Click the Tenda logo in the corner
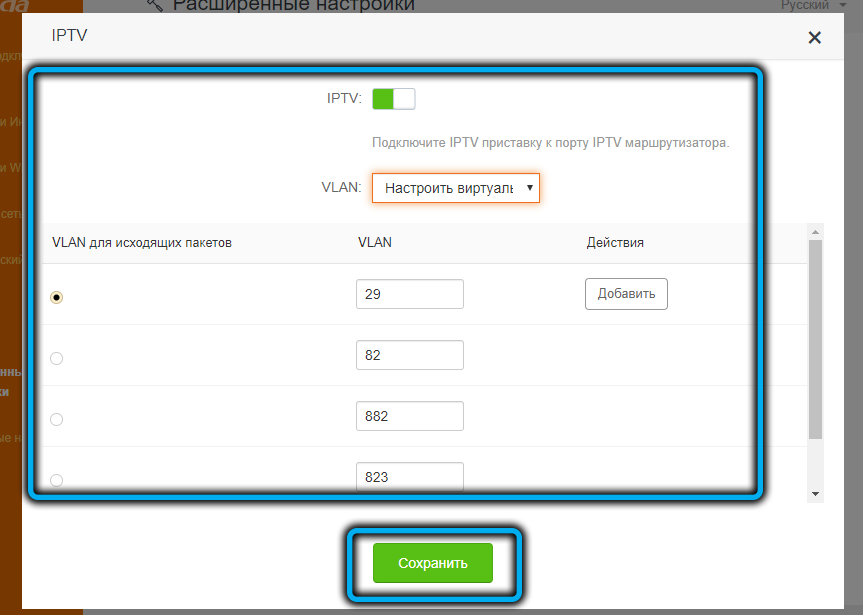 click(12, 6)
